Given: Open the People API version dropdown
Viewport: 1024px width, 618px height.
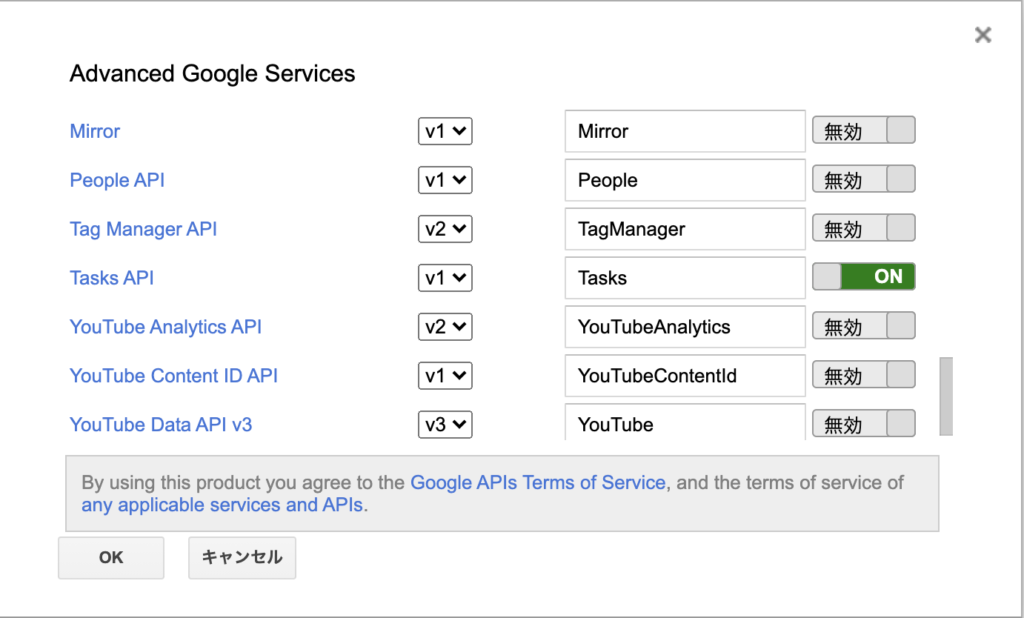Looking at the screenshot, I should [445, 180].
